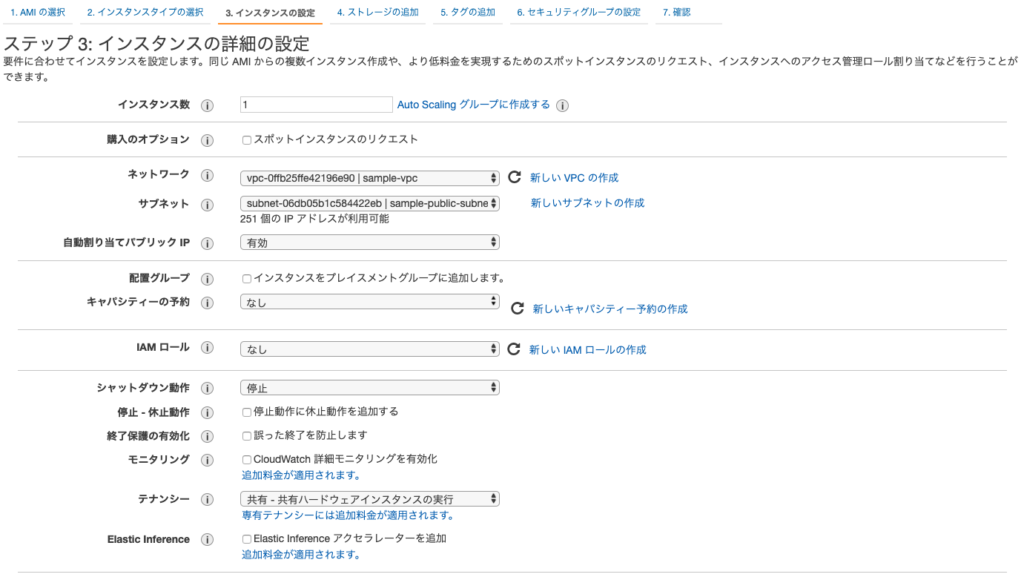Screen dimensions: 1024x577
Task: Open 自動割り当てパブリック IP dropdown
Action: coord(370,242)
